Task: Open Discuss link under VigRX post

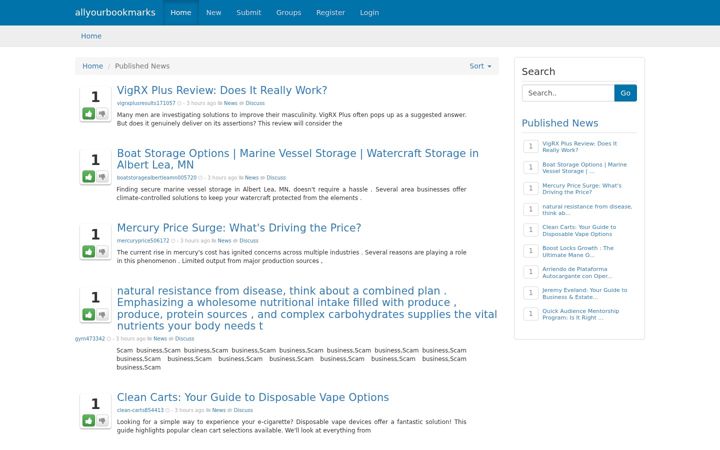Action: coord(255,103)
